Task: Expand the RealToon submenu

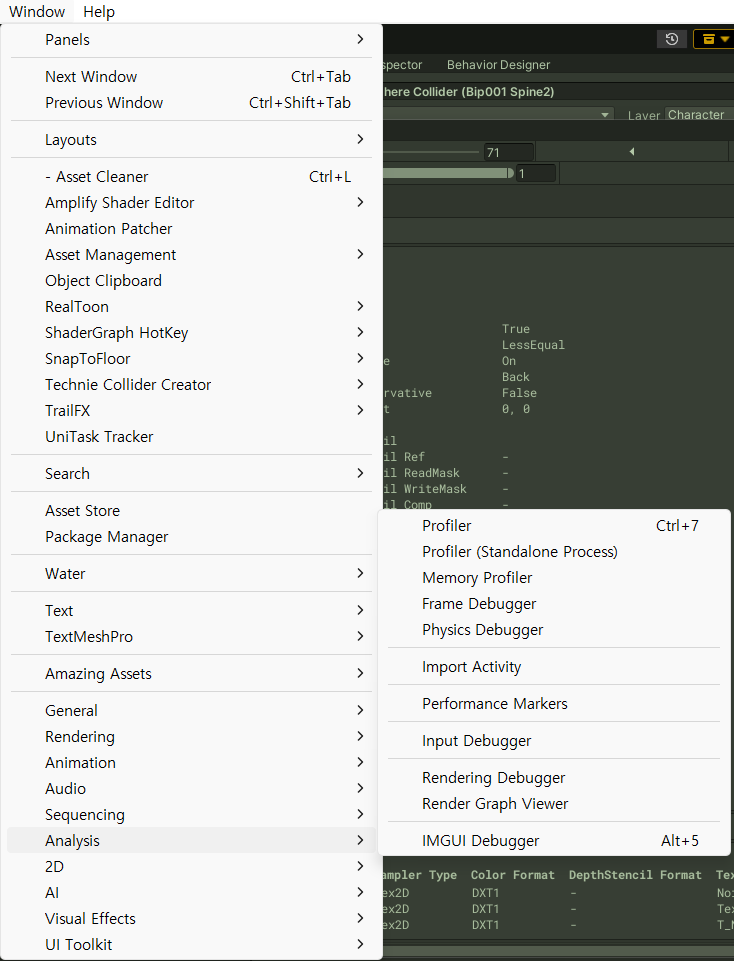Action: click(191, 306)
